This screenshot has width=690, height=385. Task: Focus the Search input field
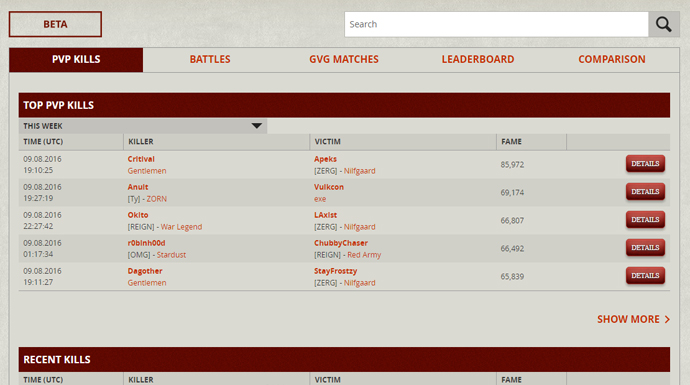click(x=496, y=24)
